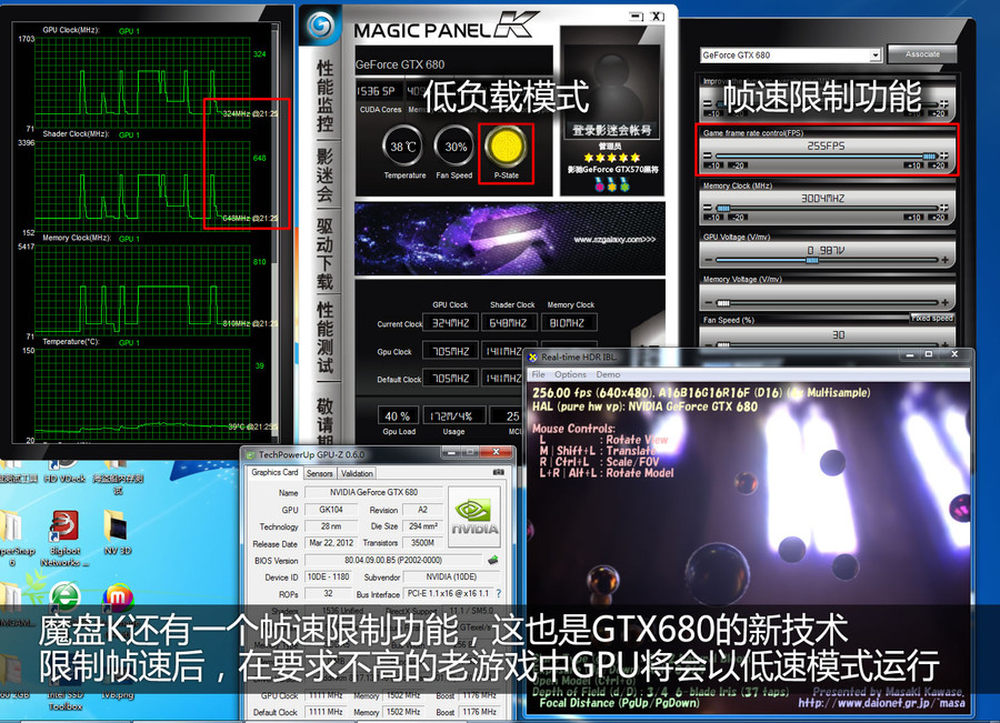The image size is (1000, 723).
Task: Click -20 under Game frame rate control
Action: (x=739, y=166)
